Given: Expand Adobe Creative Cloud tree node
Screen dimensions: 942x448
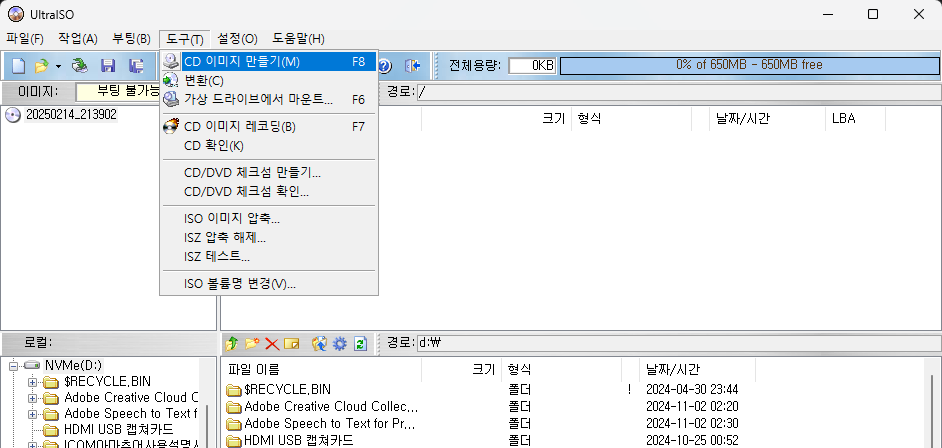Looking at the screenshot, I should coord(33,398).
